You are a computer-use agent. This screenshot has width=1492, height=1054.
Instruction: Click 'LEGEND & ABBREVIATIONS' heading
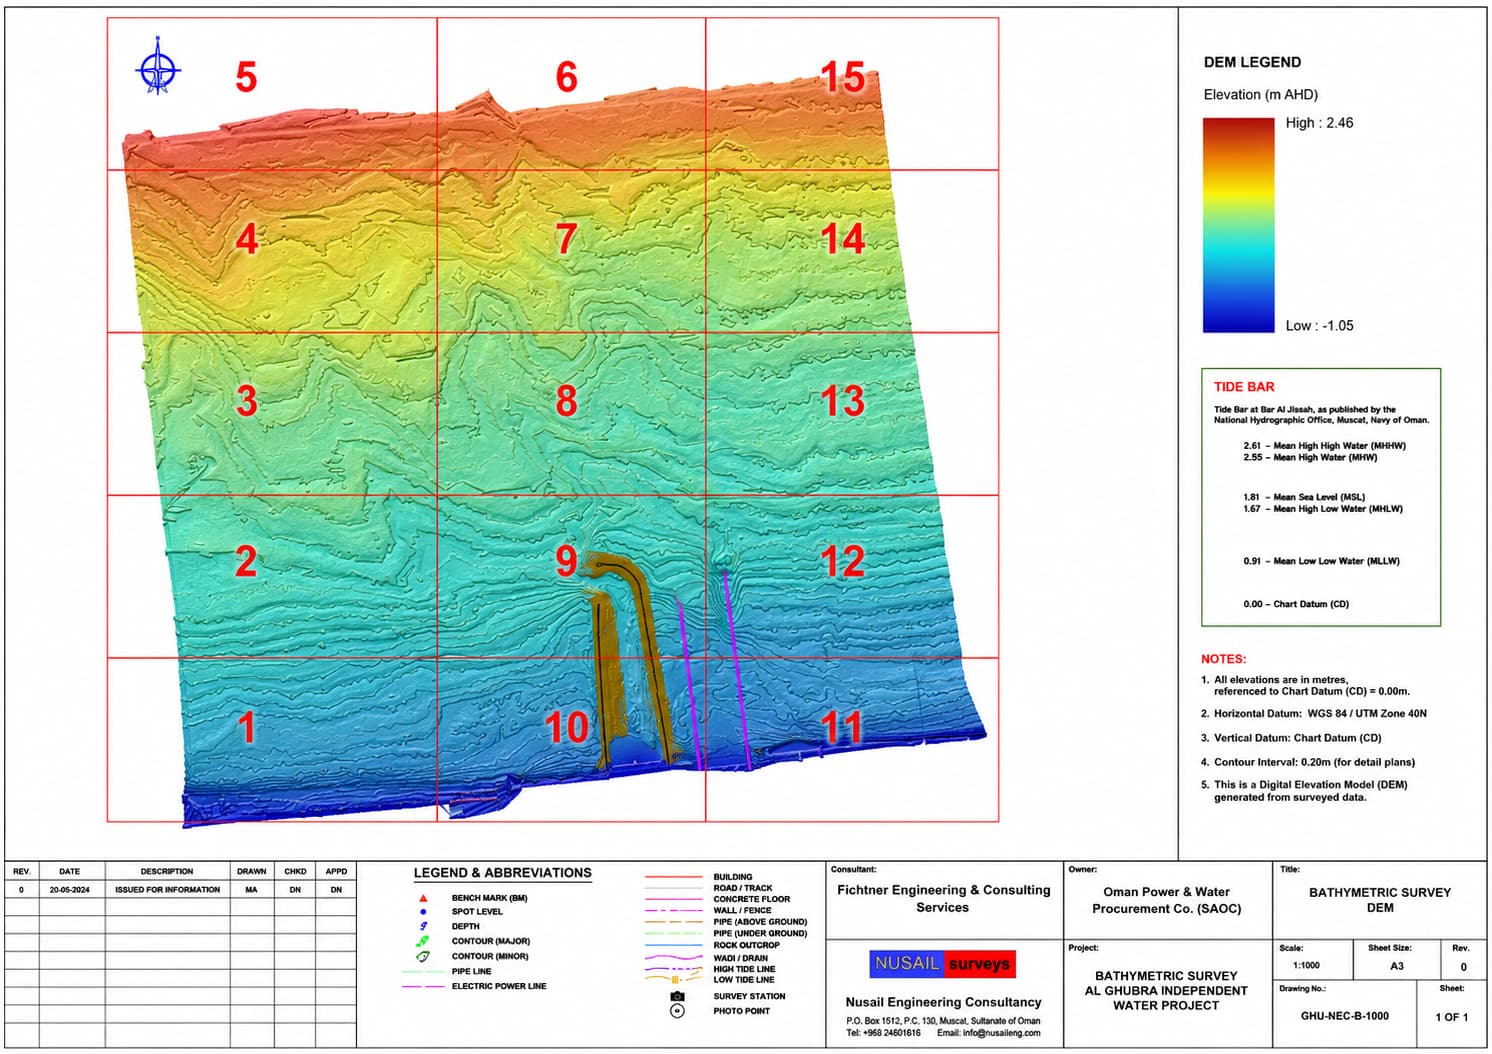pyautogui.click(x=502, y=873)
